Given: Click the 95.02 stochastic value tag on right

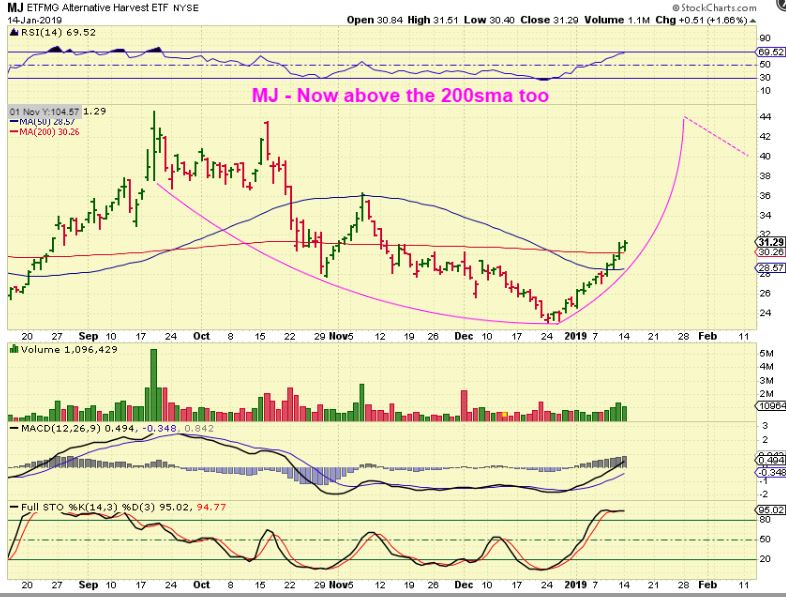Looking at the screenshot, I should (771, 510).
